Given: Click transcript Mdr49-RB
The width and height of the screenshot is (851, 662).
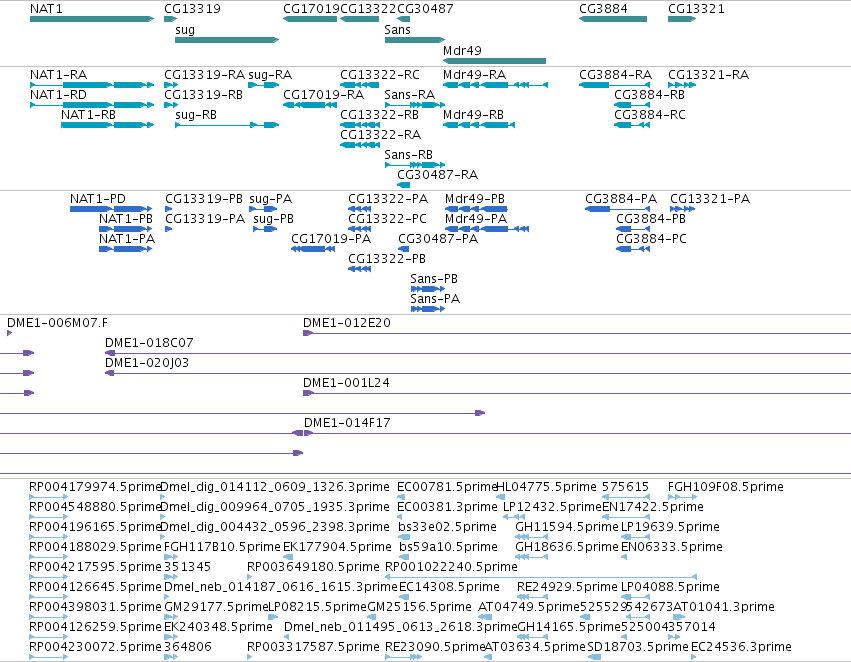Looking at the screenshot, I should pyautogui.click(x=473, y=115).
